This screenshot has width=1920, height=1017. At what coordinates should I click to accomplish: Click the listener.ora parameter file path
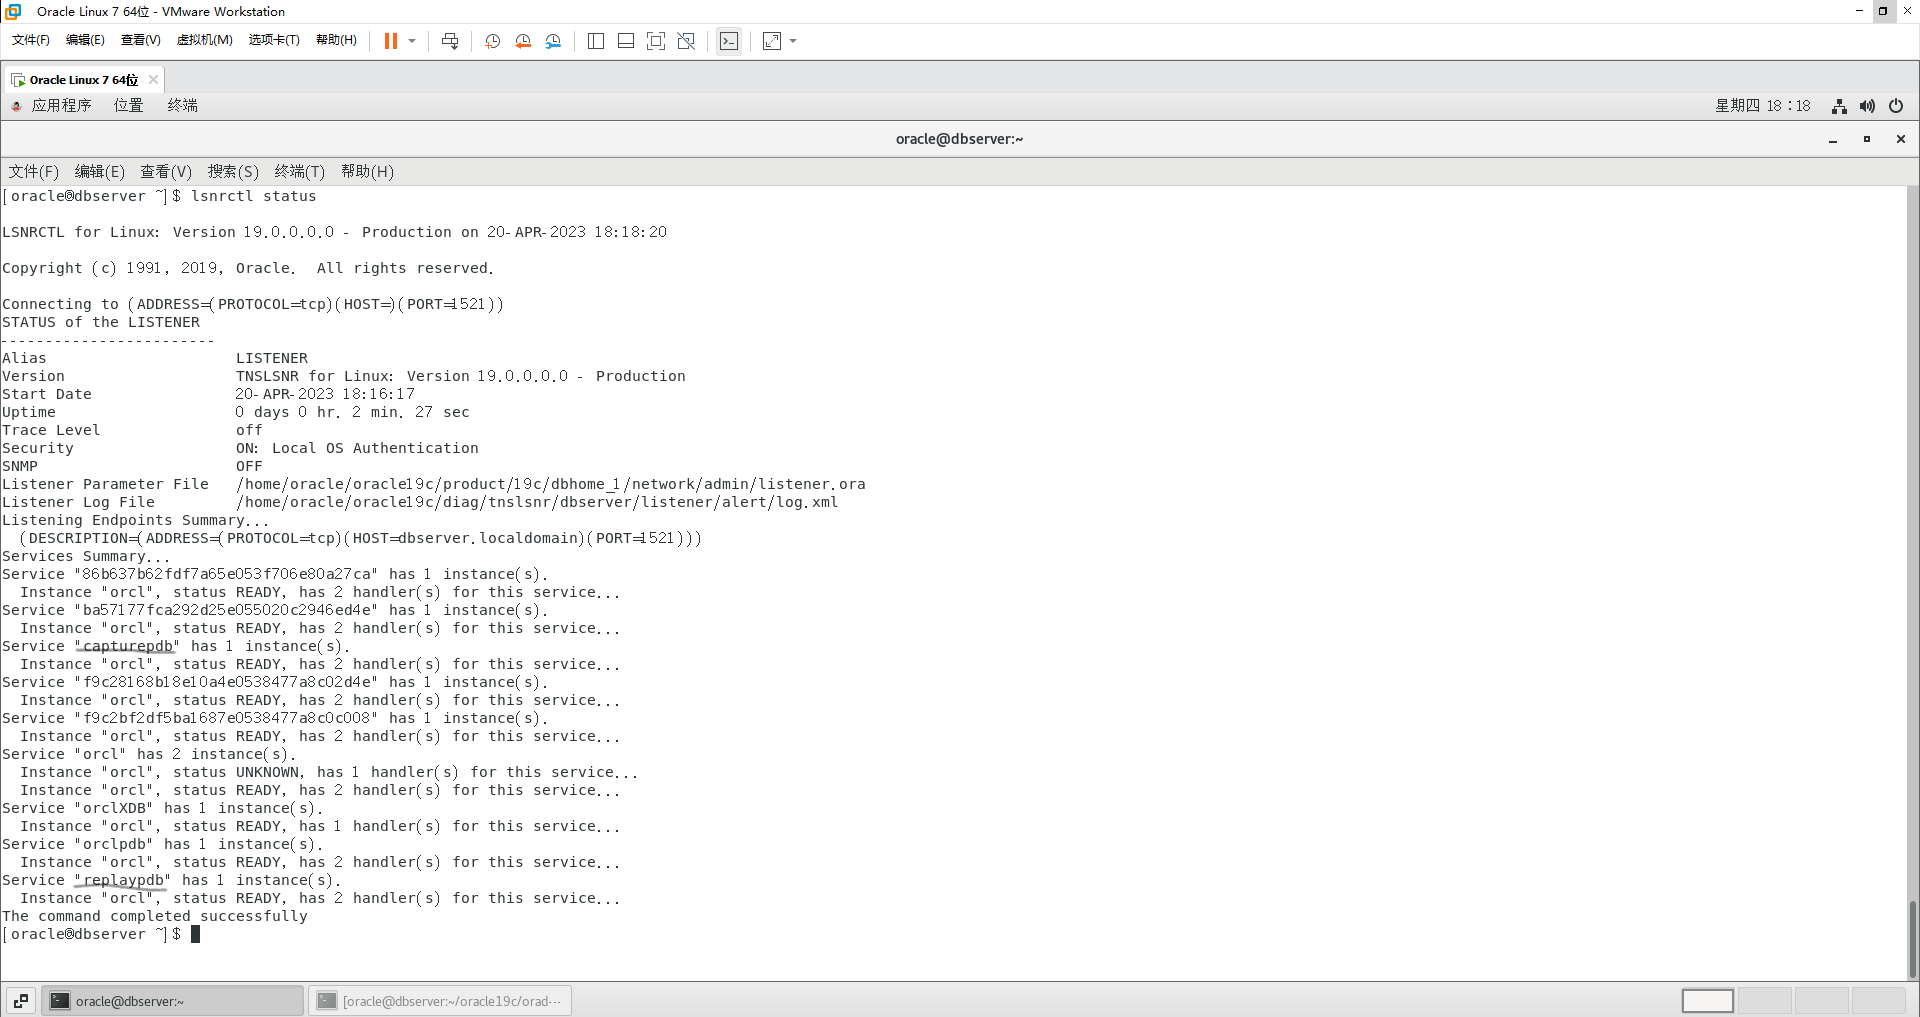pyautogui.click(x=551, y=484)
